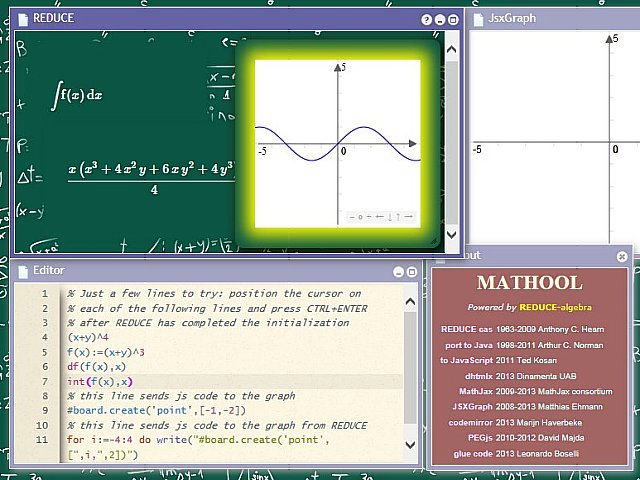640x480 pixels.
Task: Place cursor on line 'int(f(x),x)'
Action: click(x=100, y=382)
